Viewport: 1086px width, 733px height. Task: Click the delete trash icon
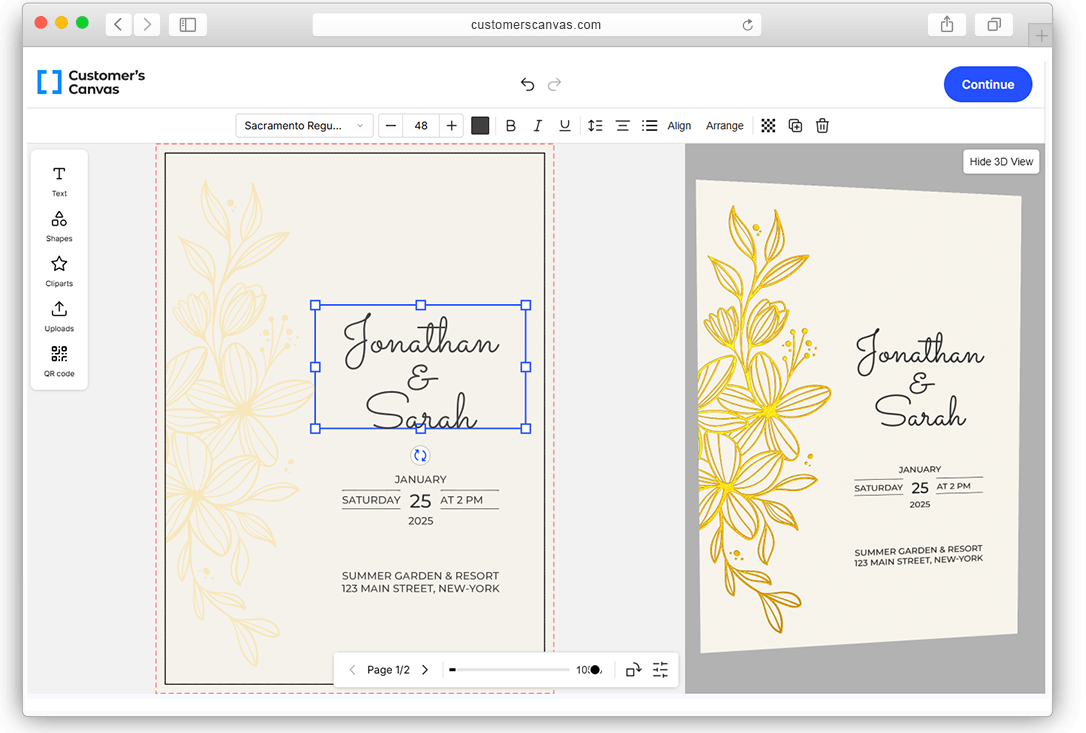coord(822,126)
